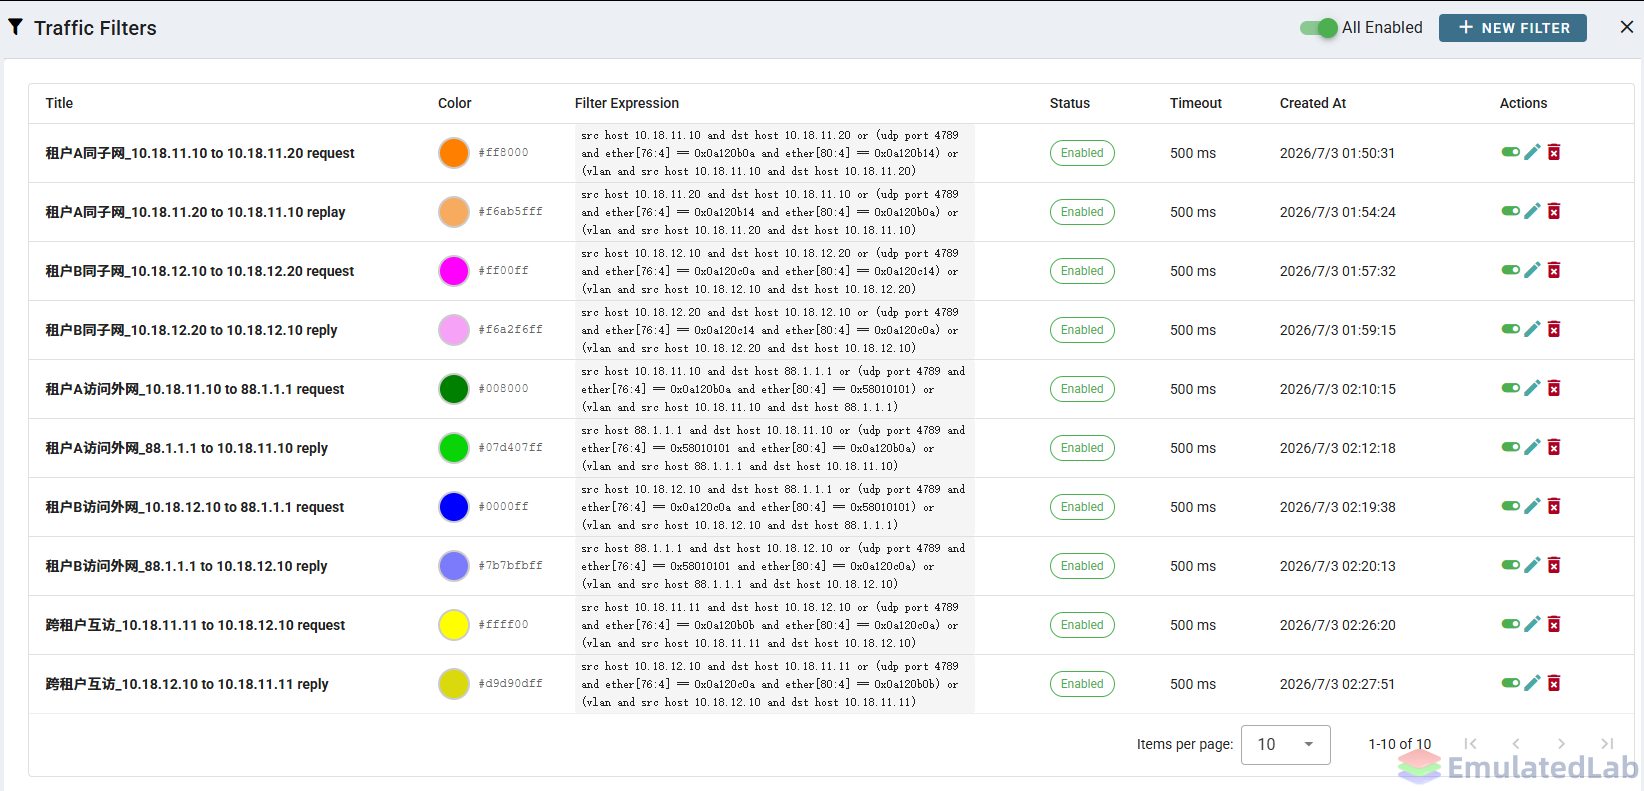Screen dimensions: 1644x791
Task: Delete the 租户B访问外网 88.1.1.1 reply filter
Action: (1554, 565)
